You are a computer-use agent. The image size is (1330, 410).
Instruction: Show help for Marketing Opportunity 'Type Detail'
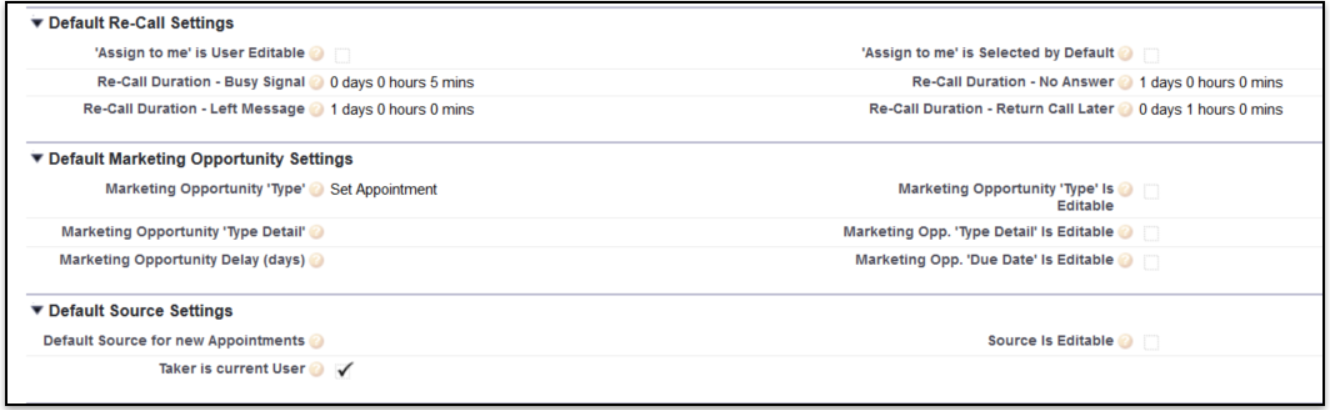pos(316,232)
